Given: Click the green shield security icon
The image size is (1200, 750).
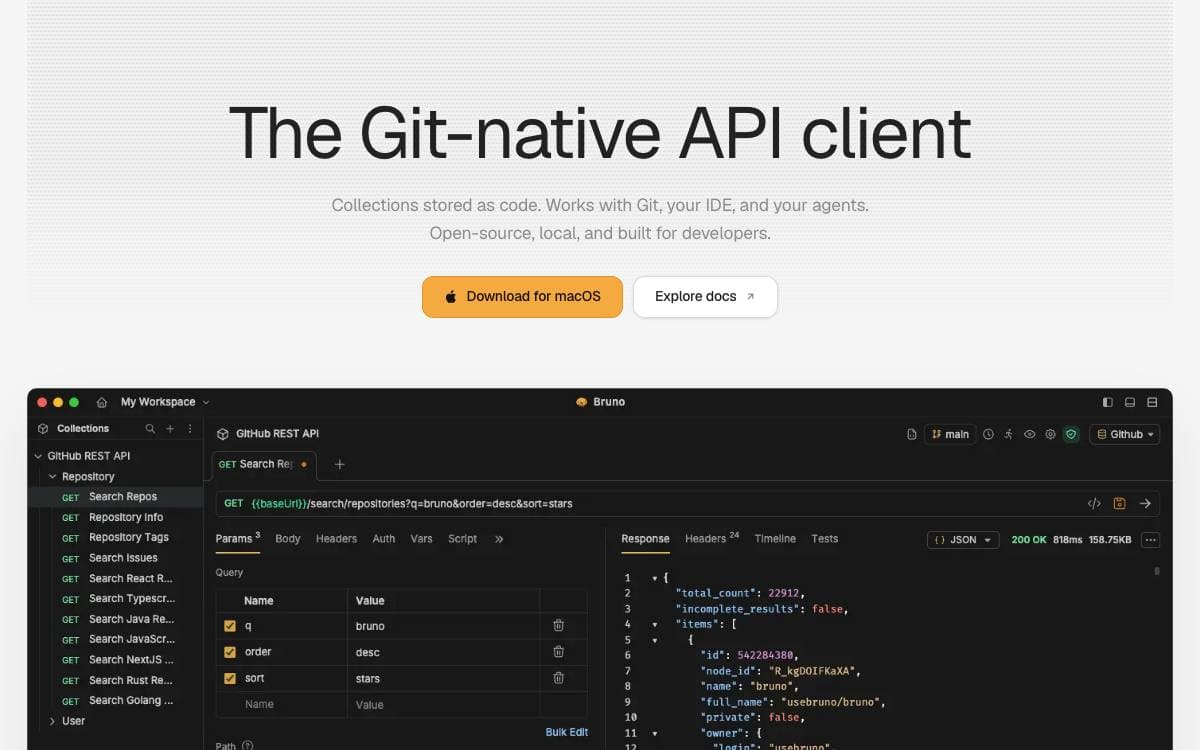Looking at the screenshot, I should point(1071,434).
